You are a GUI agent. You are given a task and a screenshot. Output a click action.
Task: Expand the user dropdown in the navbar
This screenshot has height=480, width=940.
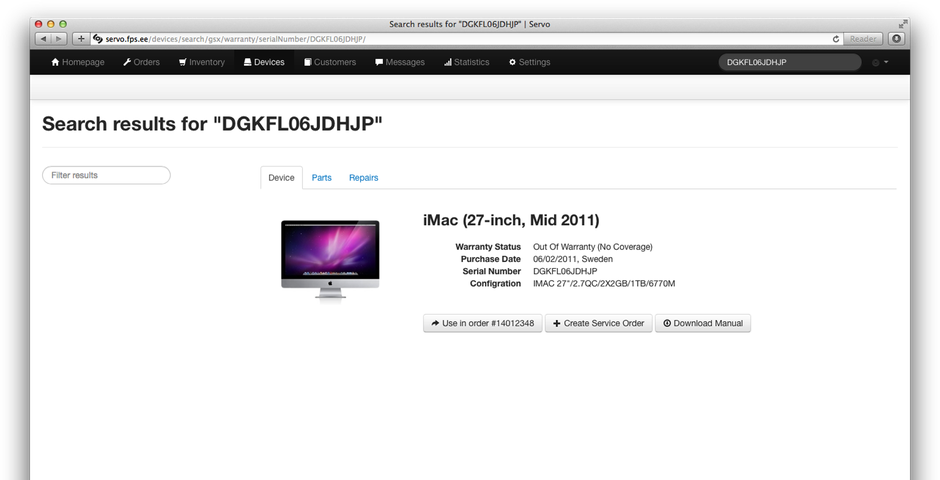click(880, 62)
